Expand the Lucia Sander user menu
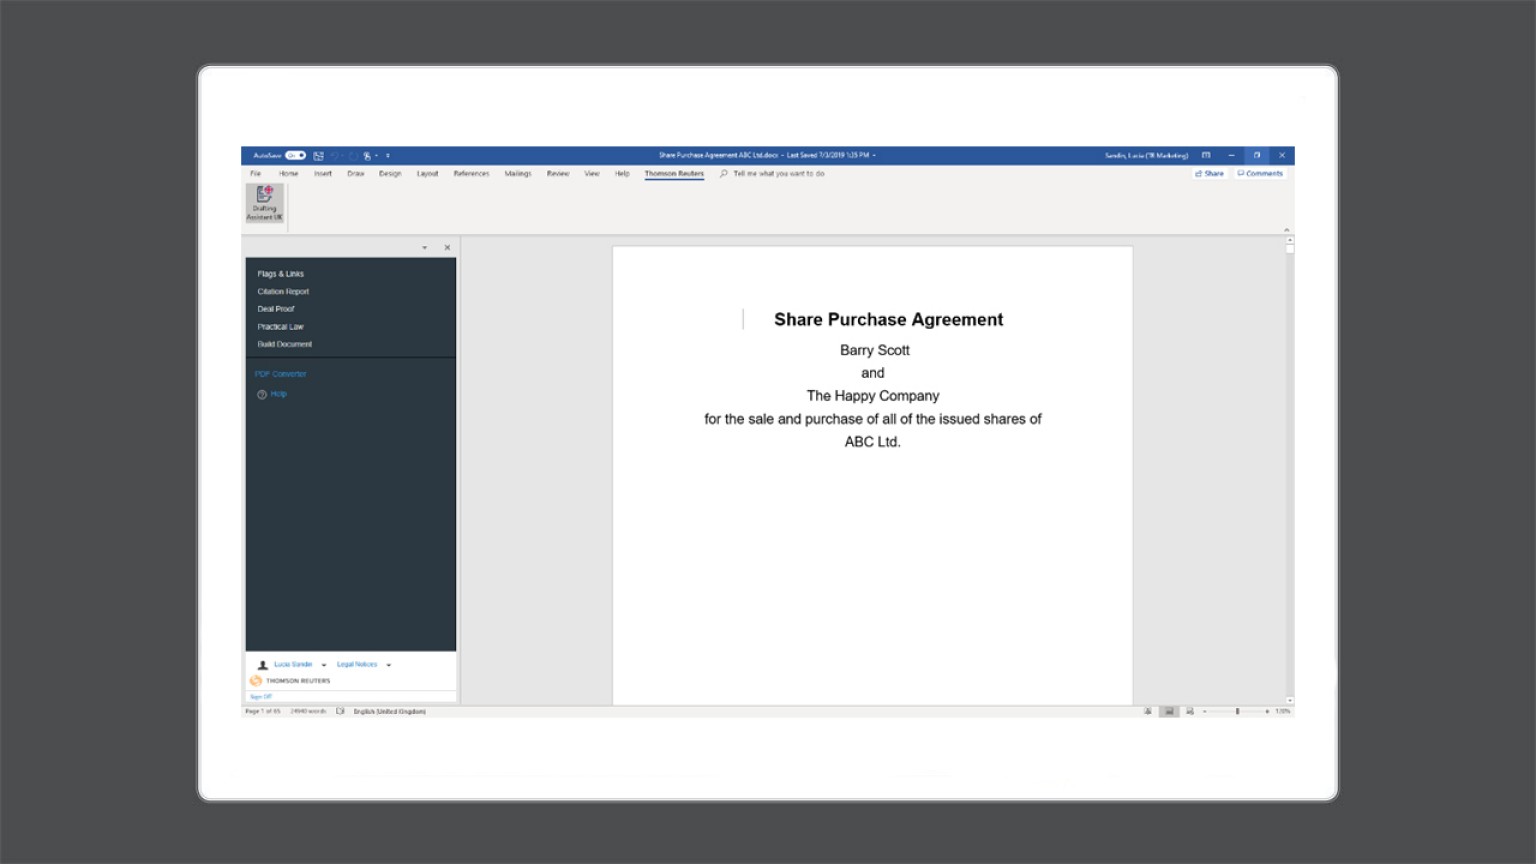 324,664
